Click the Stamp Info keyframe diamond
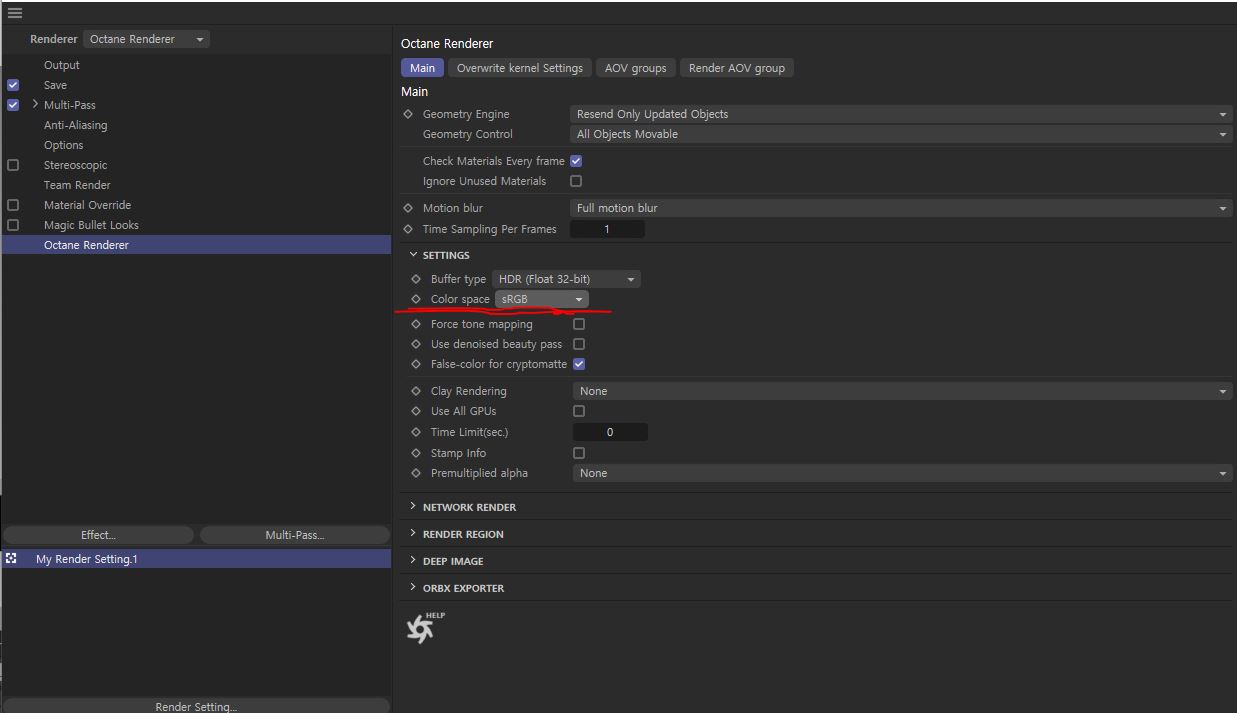Screen dimensions: 1237x713 pyautogui.click(x=416, y=453)
